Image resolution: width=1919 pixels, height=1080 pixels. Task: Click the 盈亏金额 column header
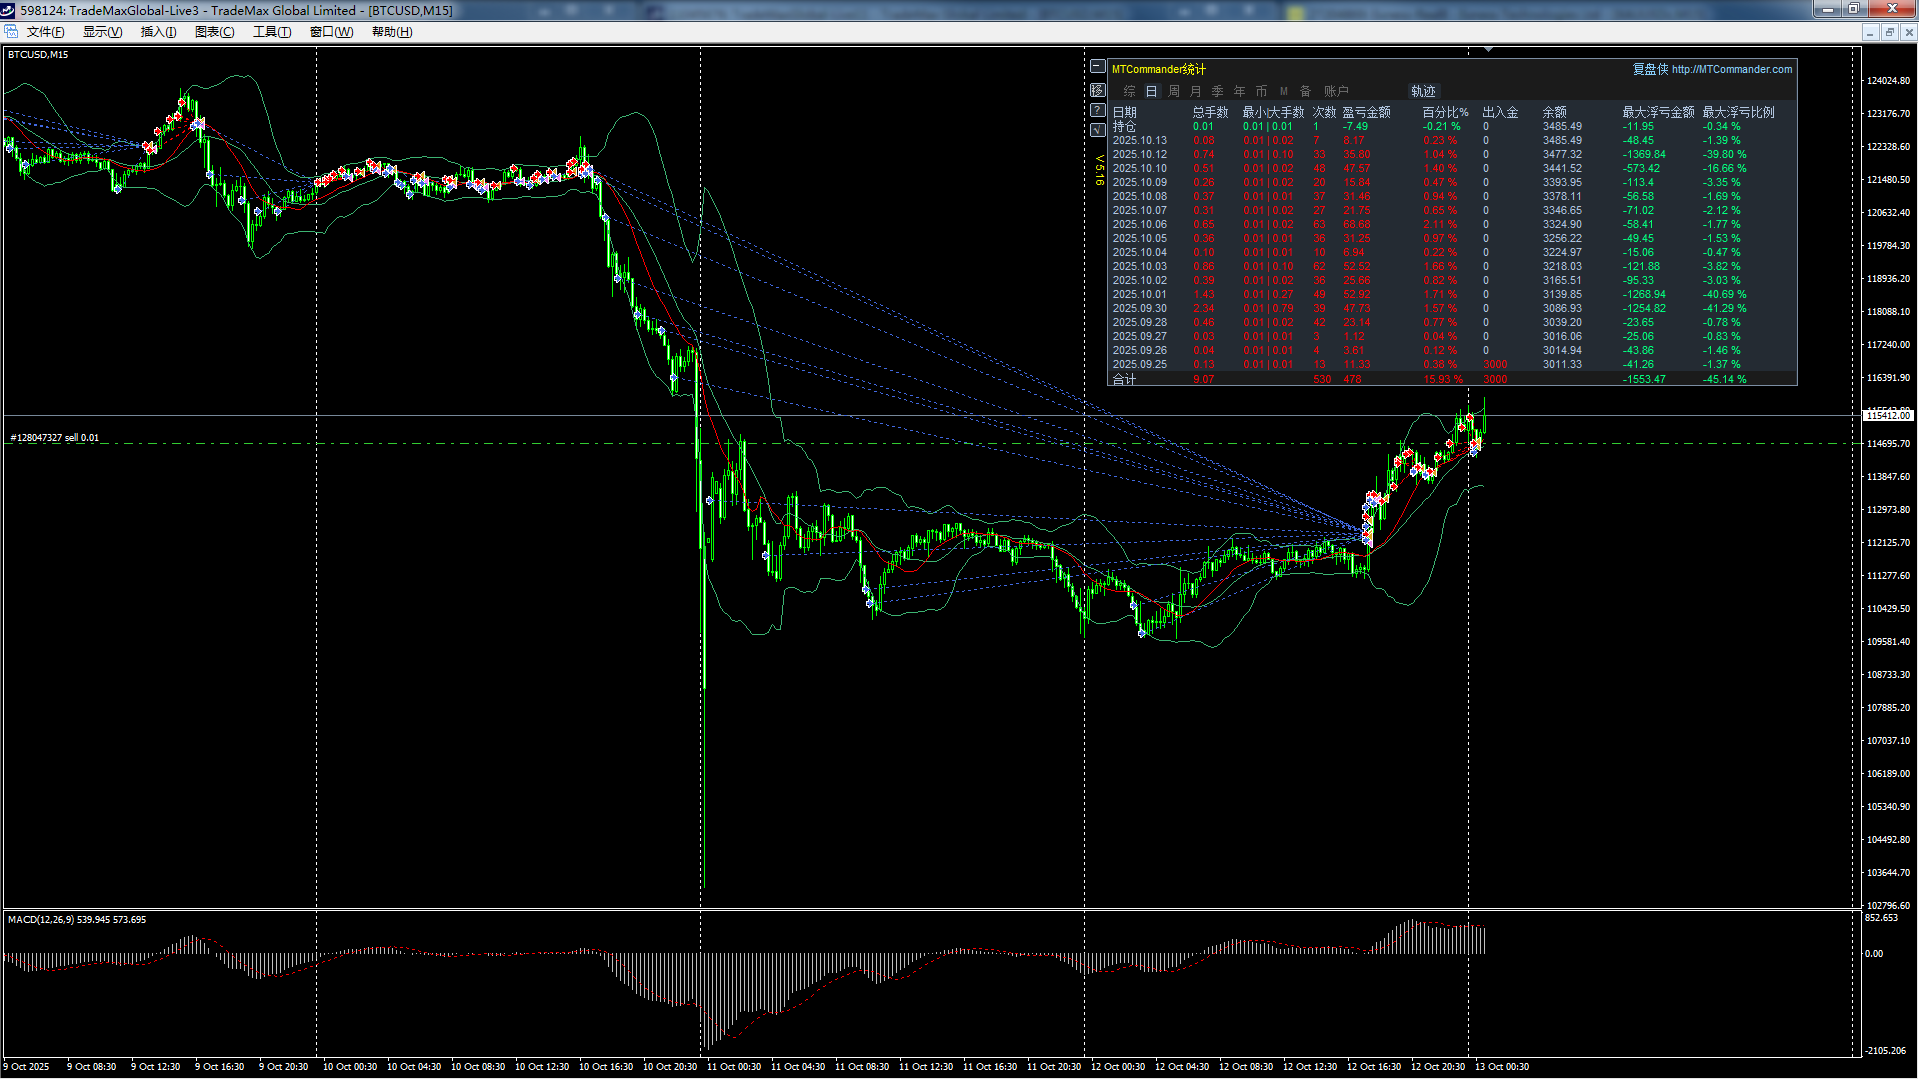(1366, 112)
